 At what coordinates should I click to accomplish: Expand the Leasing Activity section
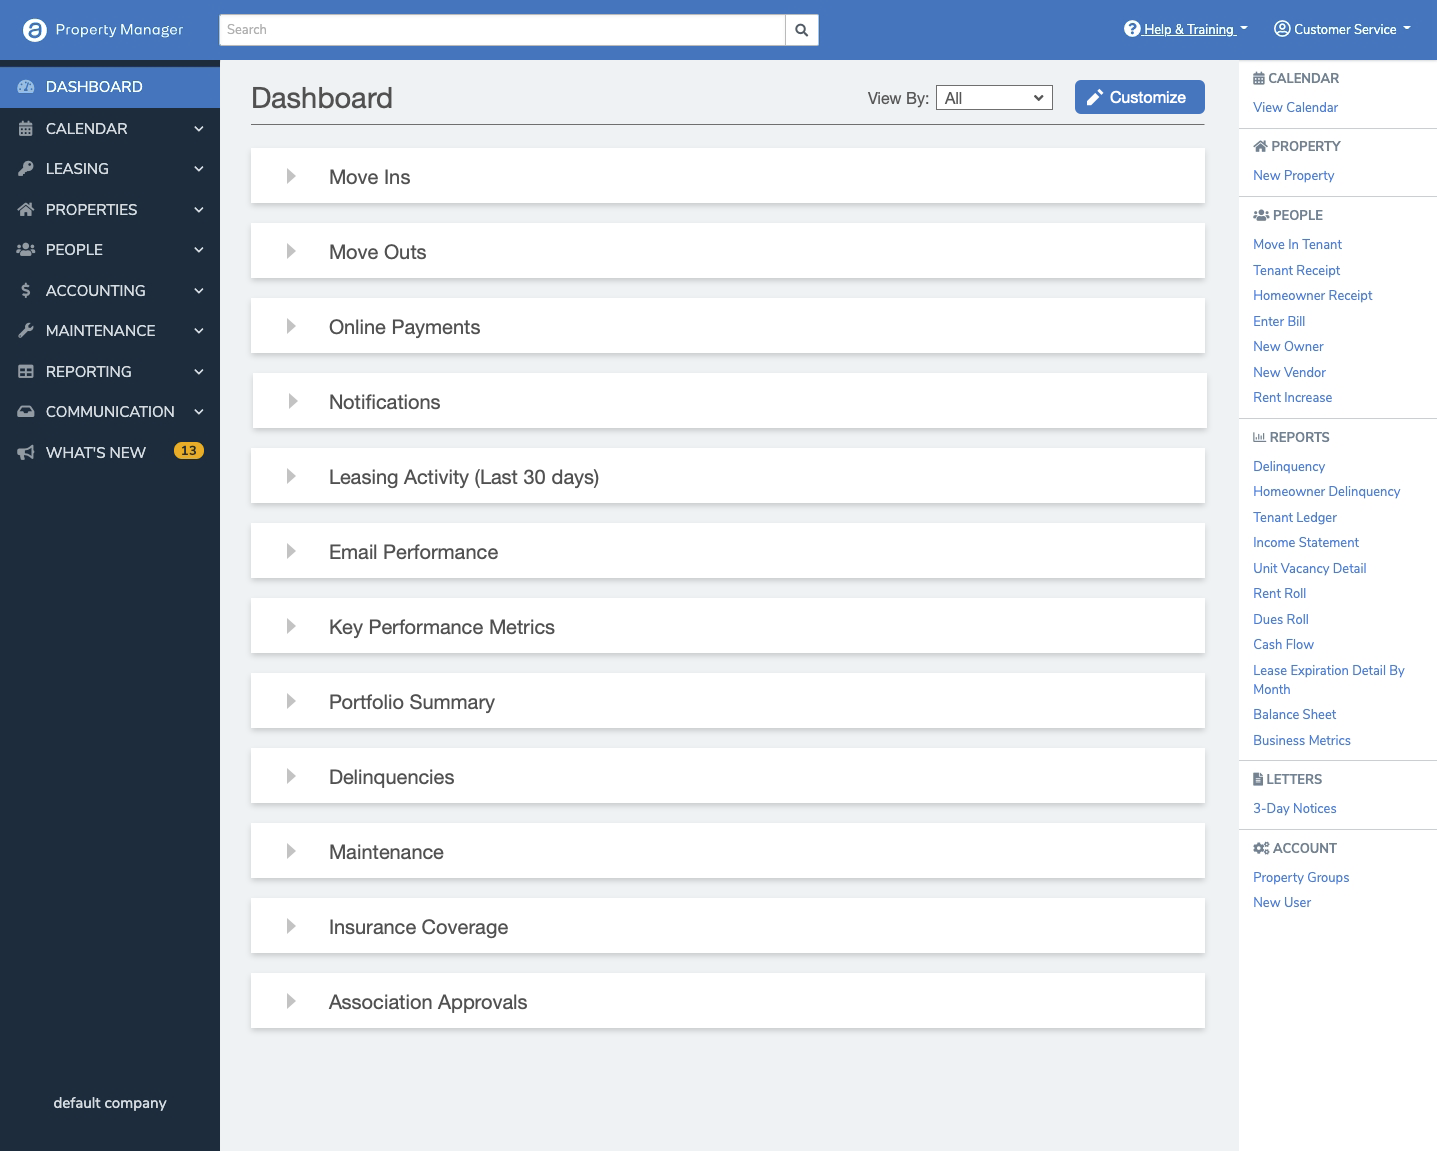tap(291, 476)
